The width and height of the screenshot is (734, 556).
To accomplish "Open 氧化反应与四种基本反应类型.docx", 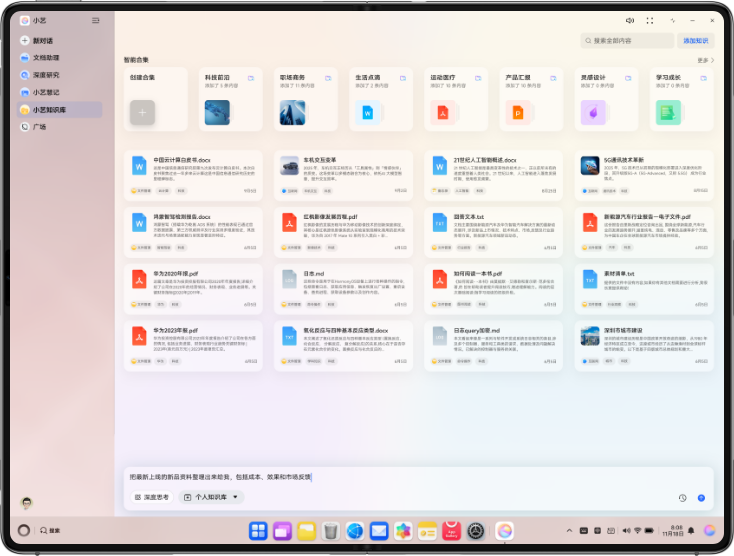I will (x=344, y=346).
